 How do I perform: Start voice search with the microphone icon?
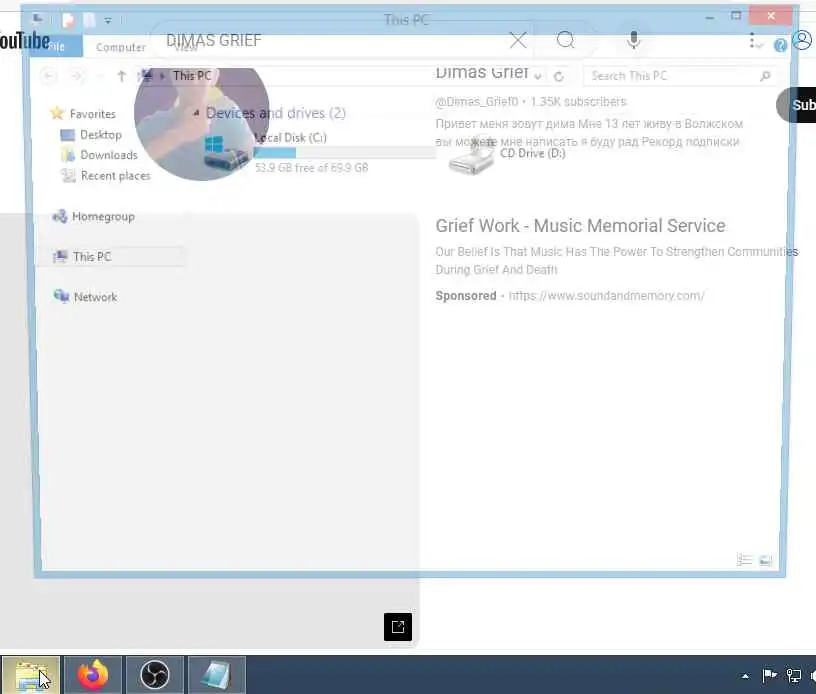pyautogui.click(x=633, y=40)
